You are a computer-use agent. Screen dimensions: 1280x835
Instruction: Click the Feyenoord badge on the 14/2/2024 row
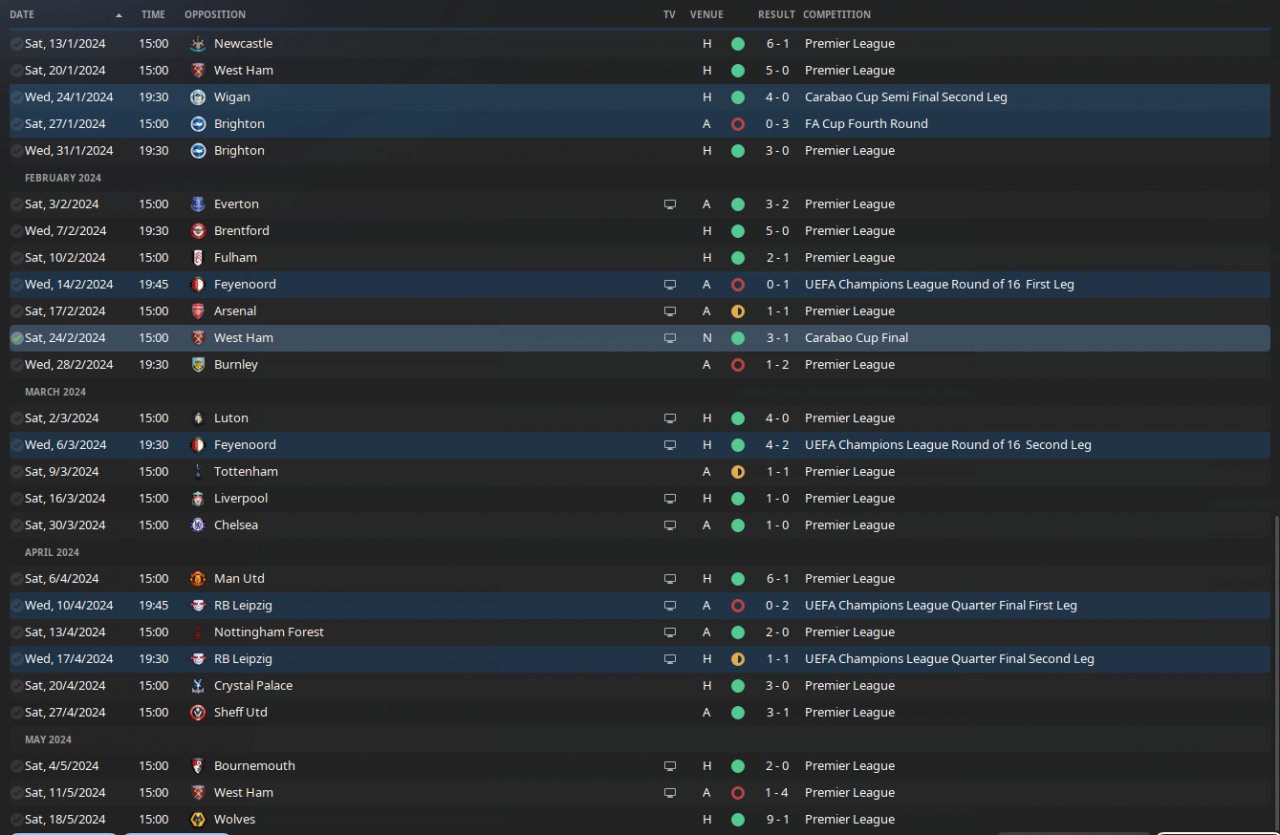point(198,285)
